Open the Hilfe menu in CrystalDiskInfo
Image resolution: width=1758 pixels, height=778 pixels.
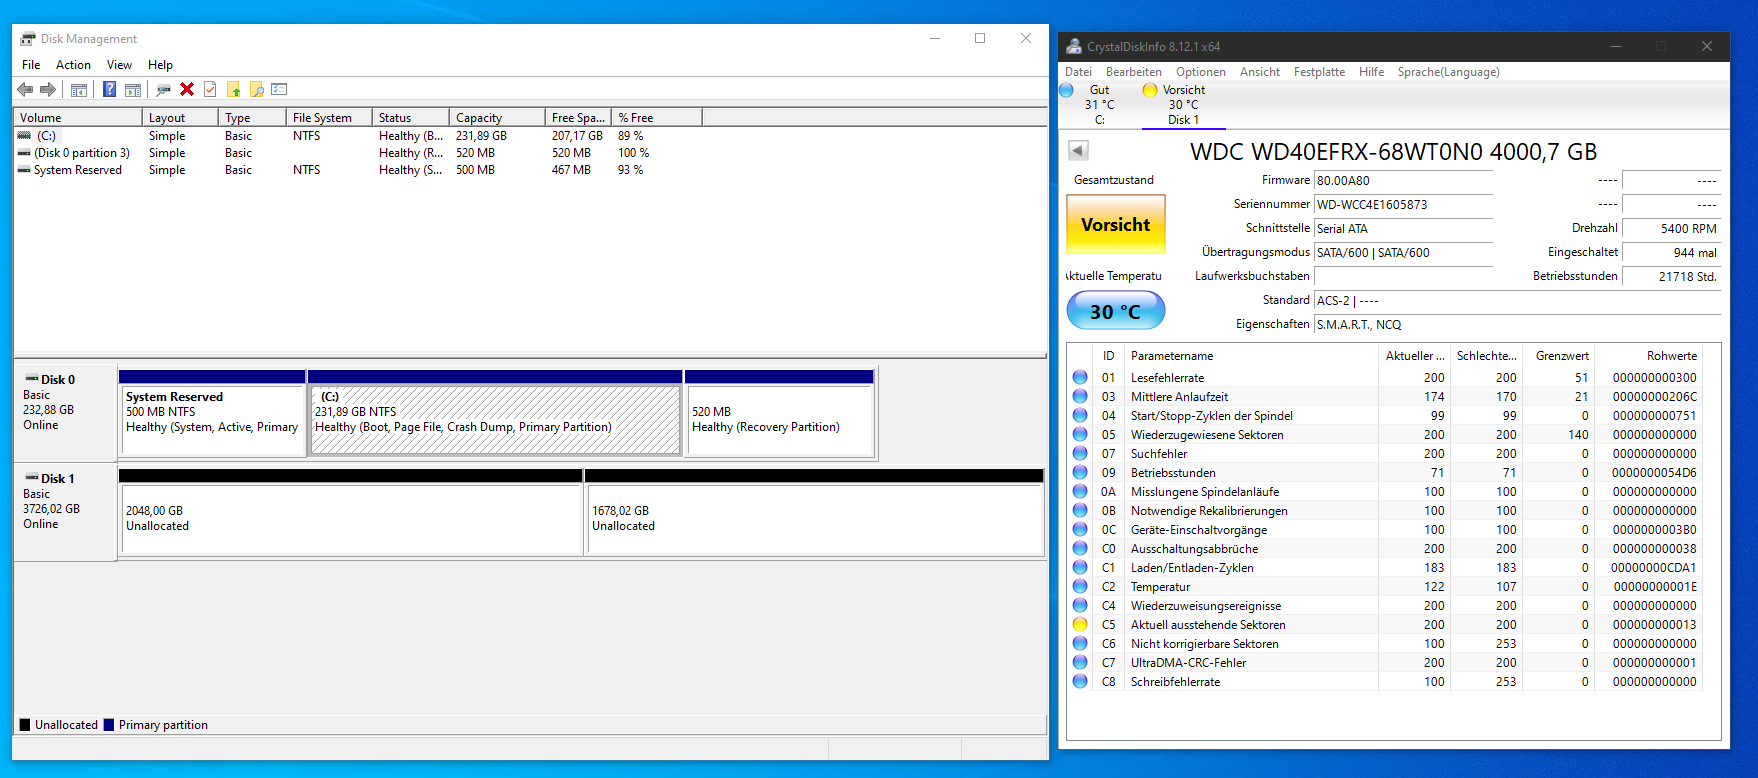[1371, 72]
